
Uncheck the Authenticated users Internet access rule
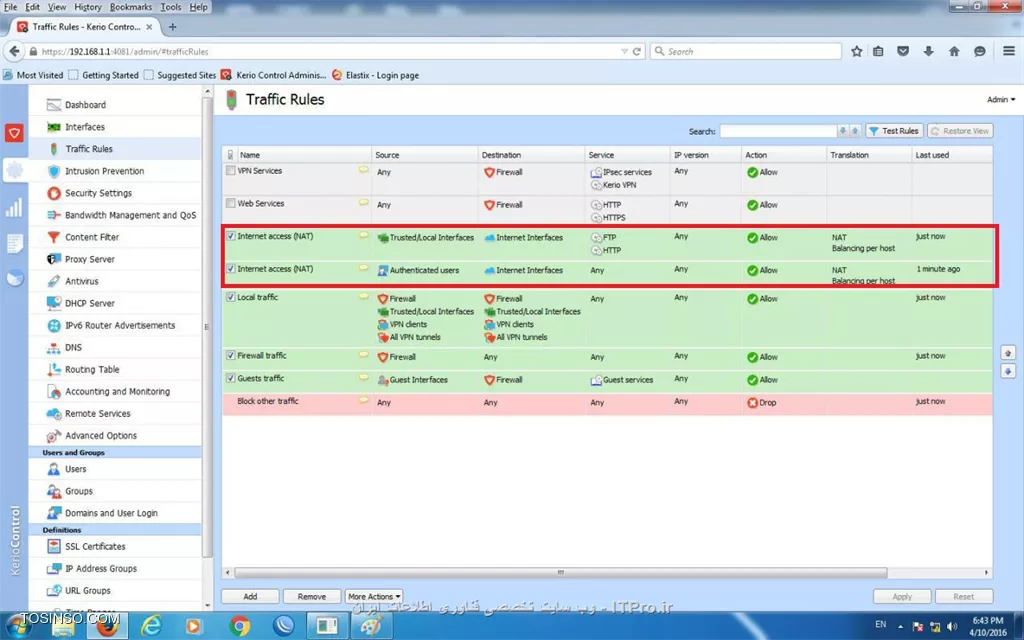[x=231, y=268]
